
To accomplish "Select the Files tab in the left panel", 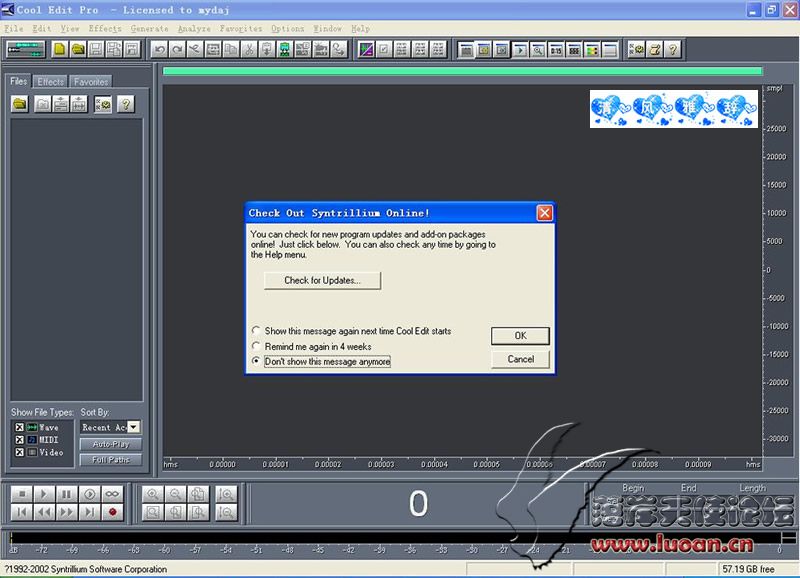I will coord(19,81).
